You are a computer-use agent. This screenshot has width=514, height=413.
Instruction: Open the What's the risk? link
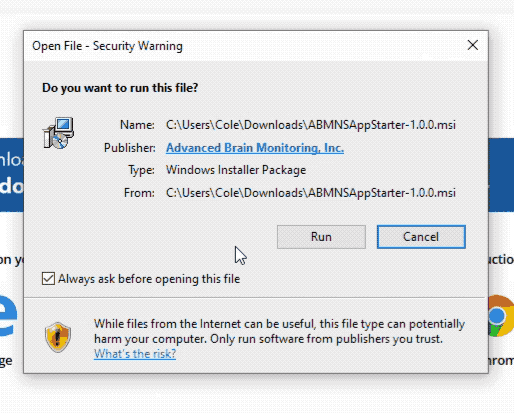[135, 354]
